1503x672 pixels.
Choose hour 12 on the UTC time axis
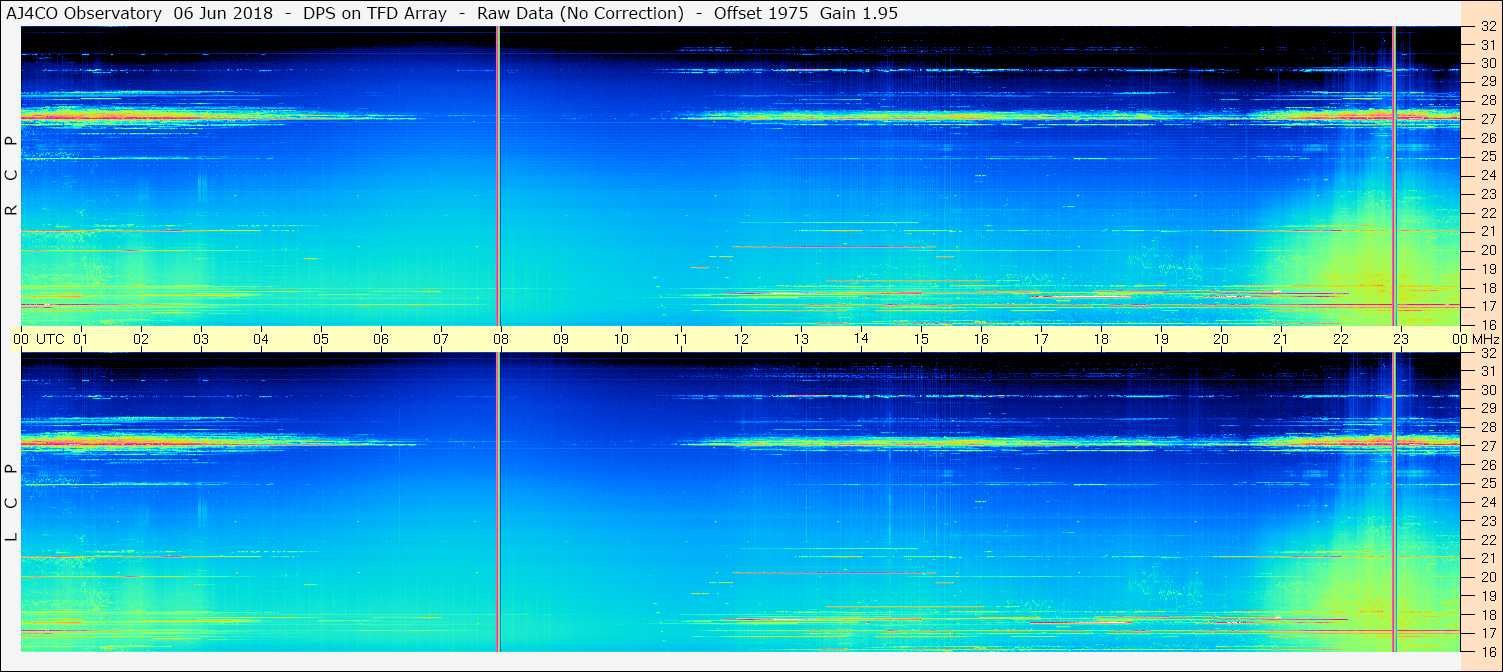(x=741, y=339)
